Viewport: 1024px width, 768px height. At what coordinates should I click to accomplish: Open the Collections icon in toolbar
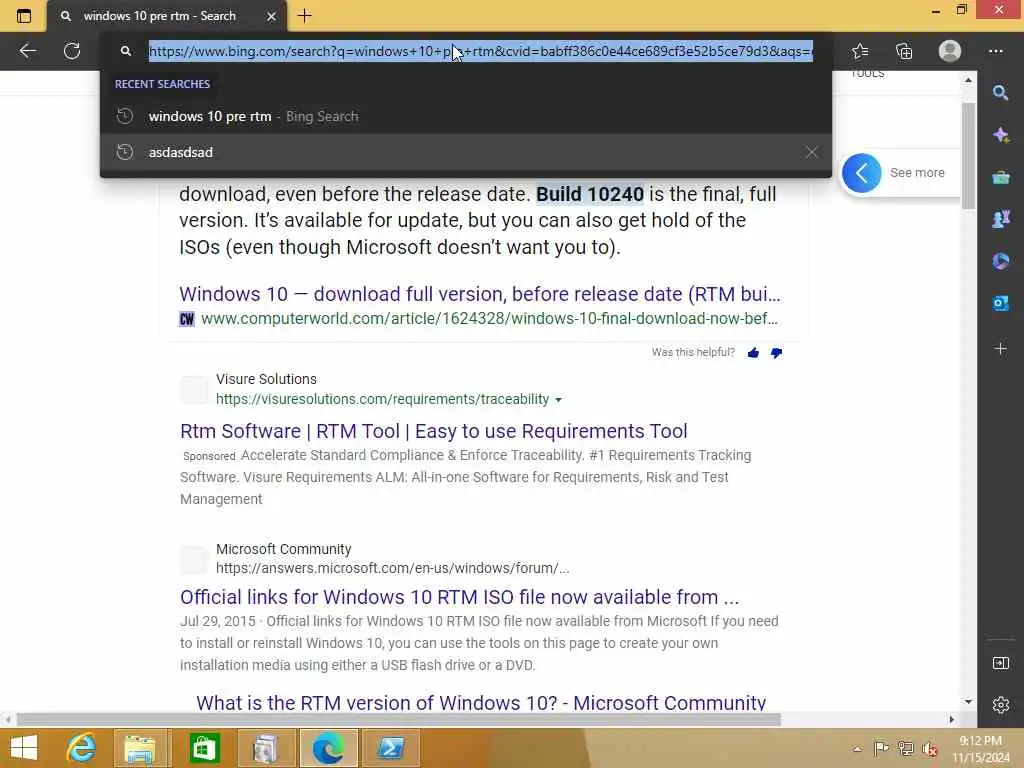pyautogui.click(x=904, y=51)
